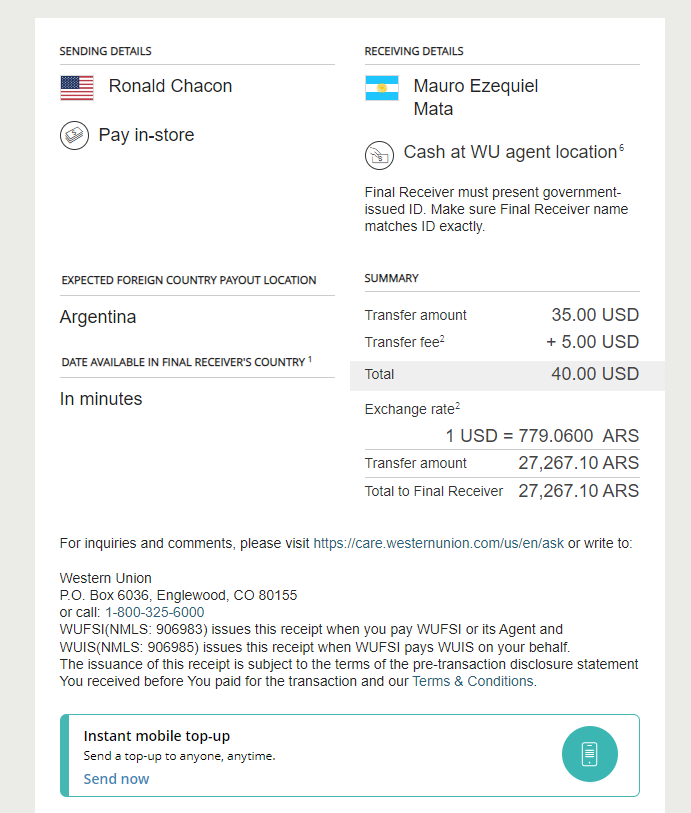Click footnote 1 after Final Receiver's Country

(309, 358)
